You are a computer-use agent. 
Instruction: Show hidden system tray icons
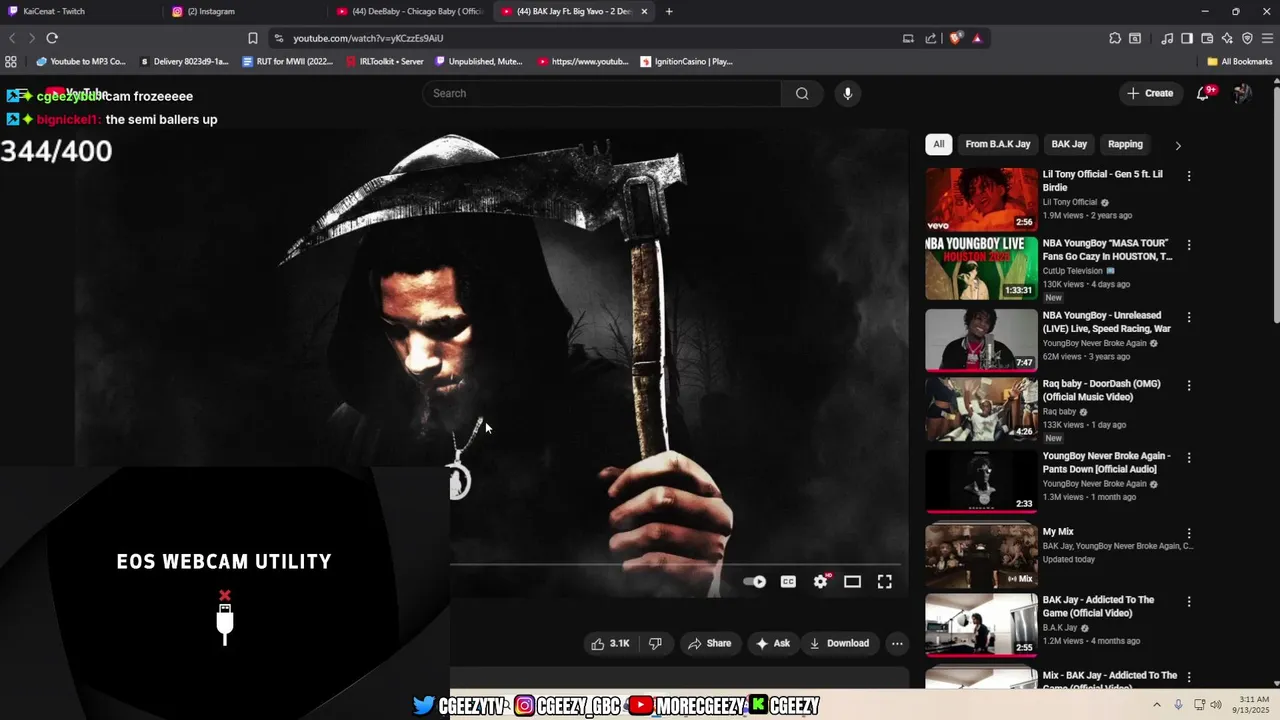click(x=1157, y=705)
